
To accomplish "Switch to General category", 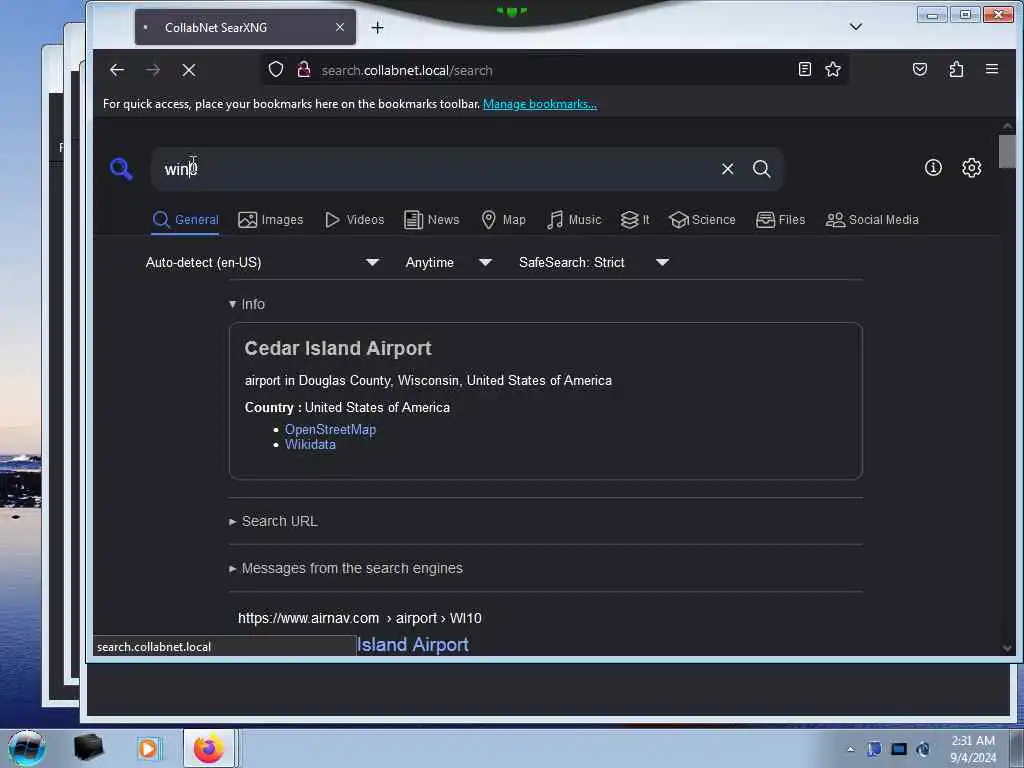I will click(x=185, y=220).
